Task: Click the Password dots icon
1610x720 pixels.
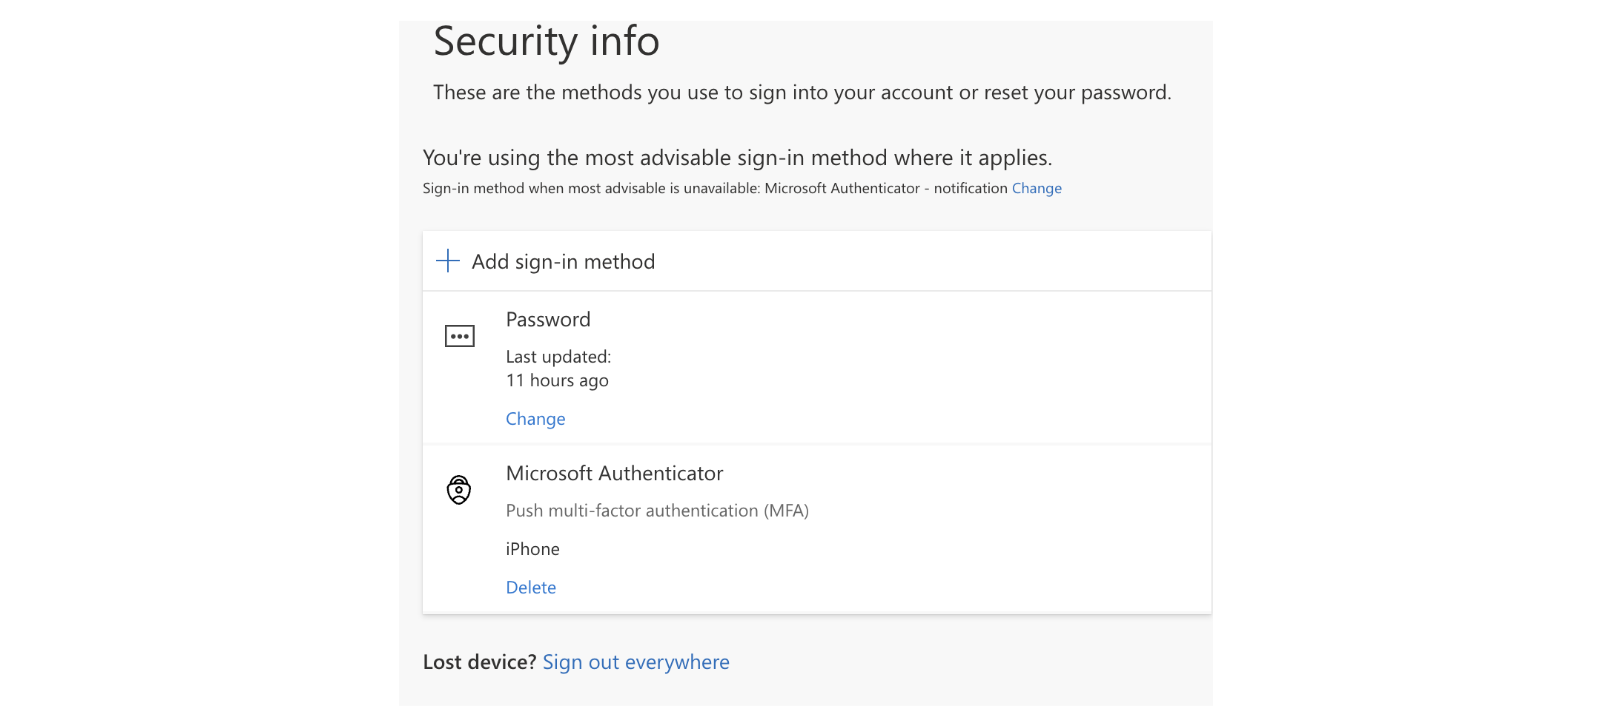Action: tap(459, 337)
